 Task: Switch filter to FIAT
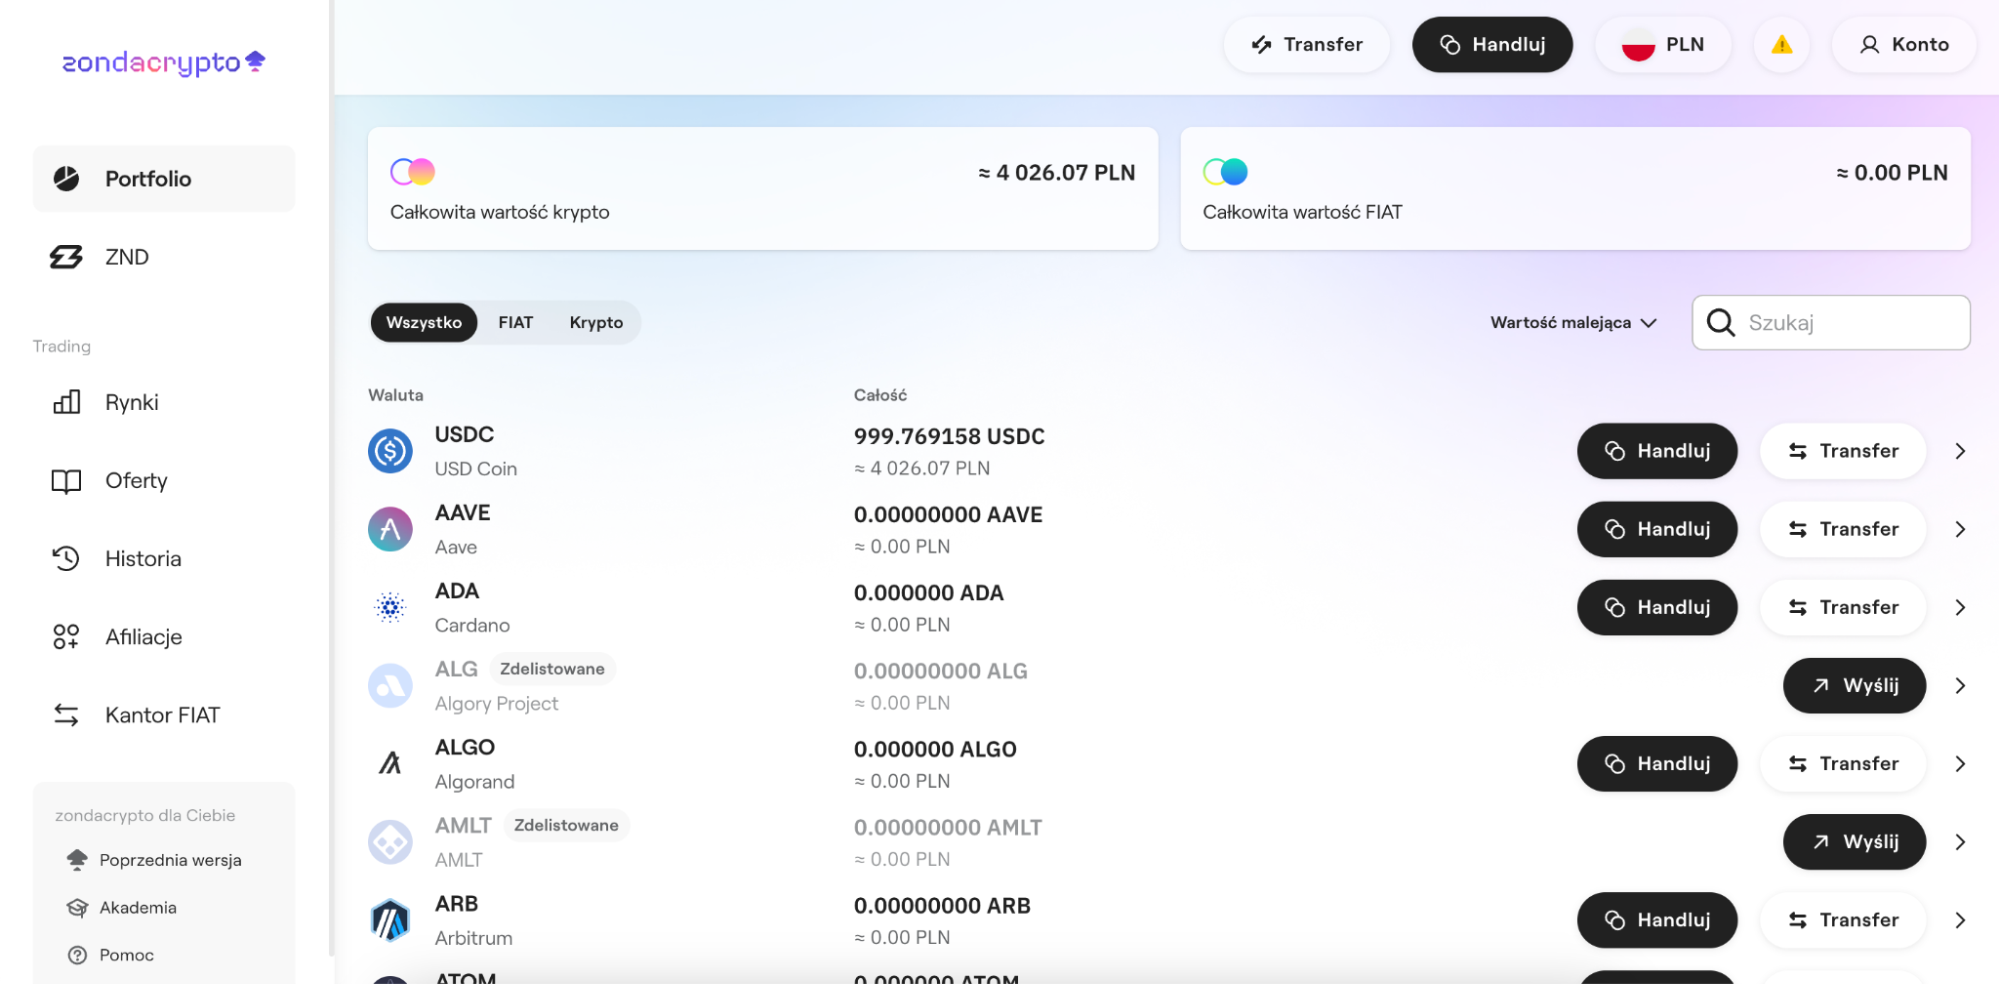pyautogui.click(x=515, y=323)
